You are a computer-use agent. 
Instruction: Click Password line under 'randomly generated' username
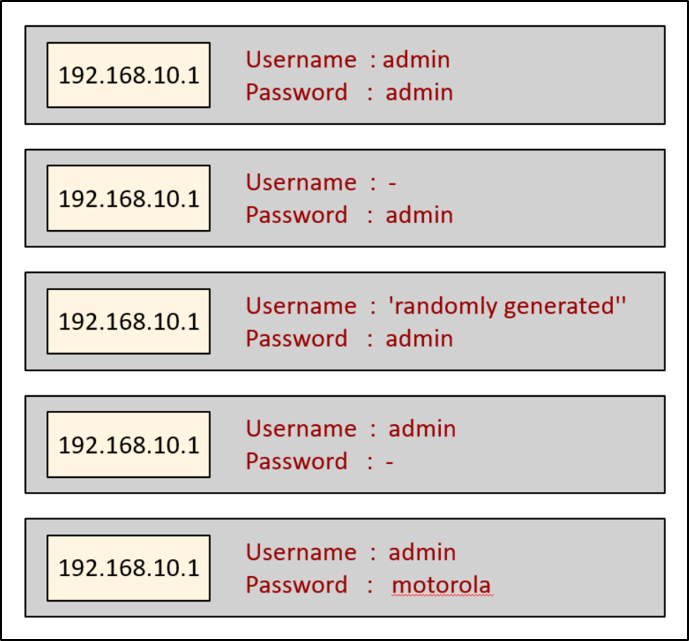tap(349, 339)
